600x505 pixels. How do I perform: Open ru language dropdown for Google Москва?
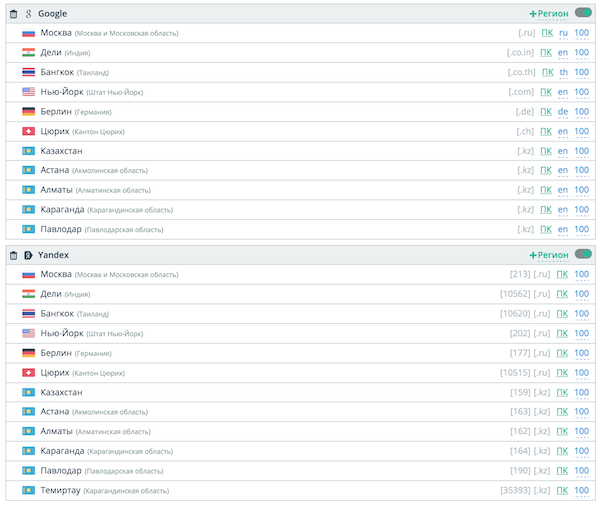(x=563, y=33)
